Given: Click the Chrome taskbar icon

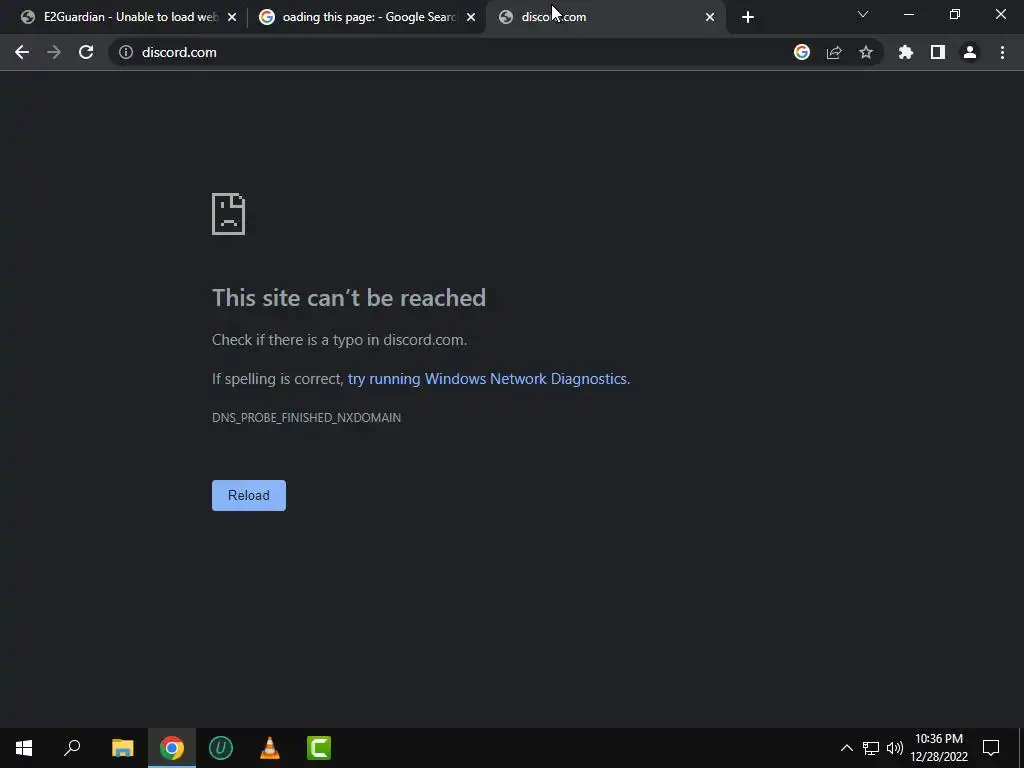Looking at the screenshot, I should pos(172,748).
